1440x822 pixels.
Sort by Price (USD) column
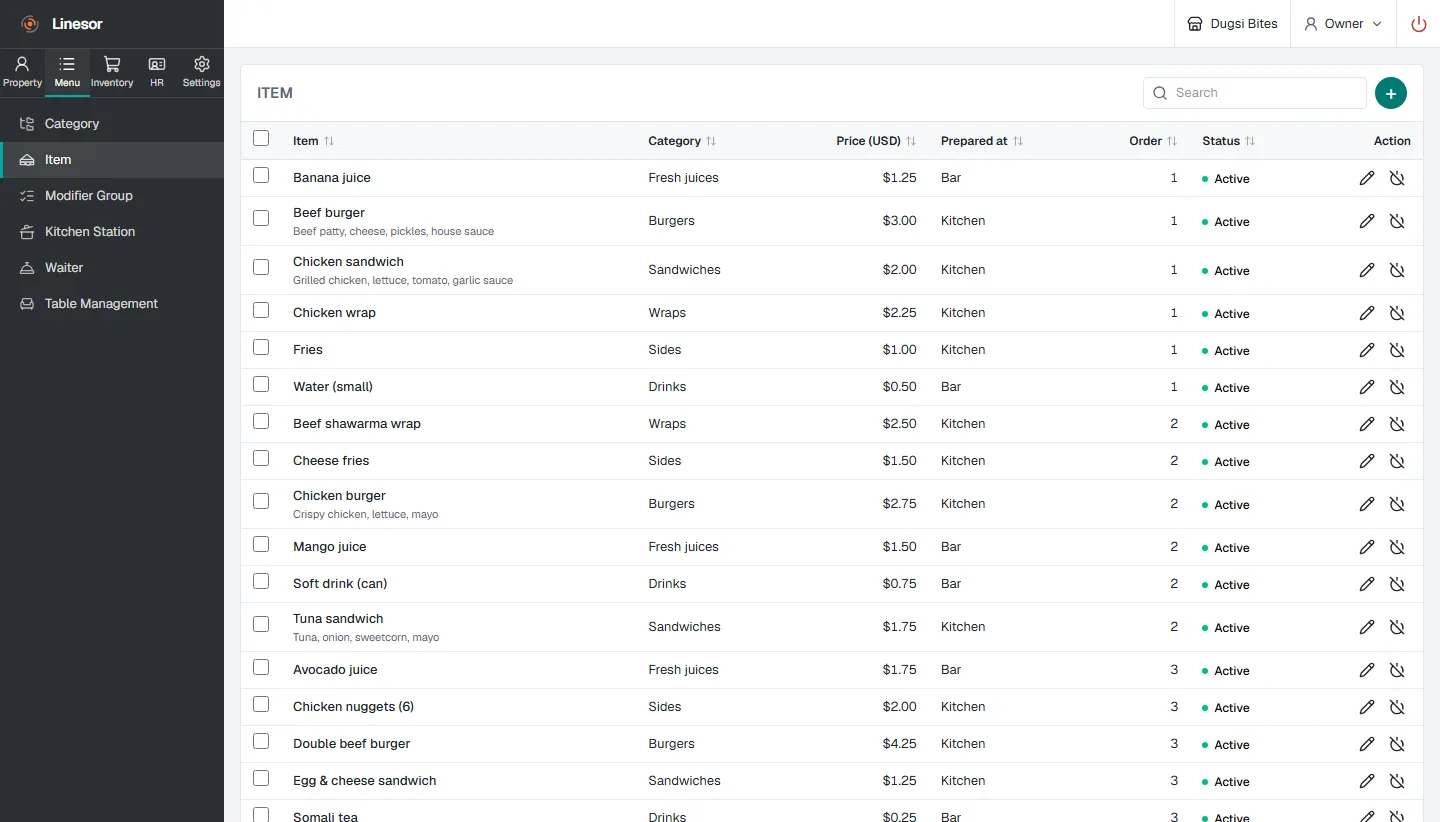pyautogui.click(x=876, y=141)
